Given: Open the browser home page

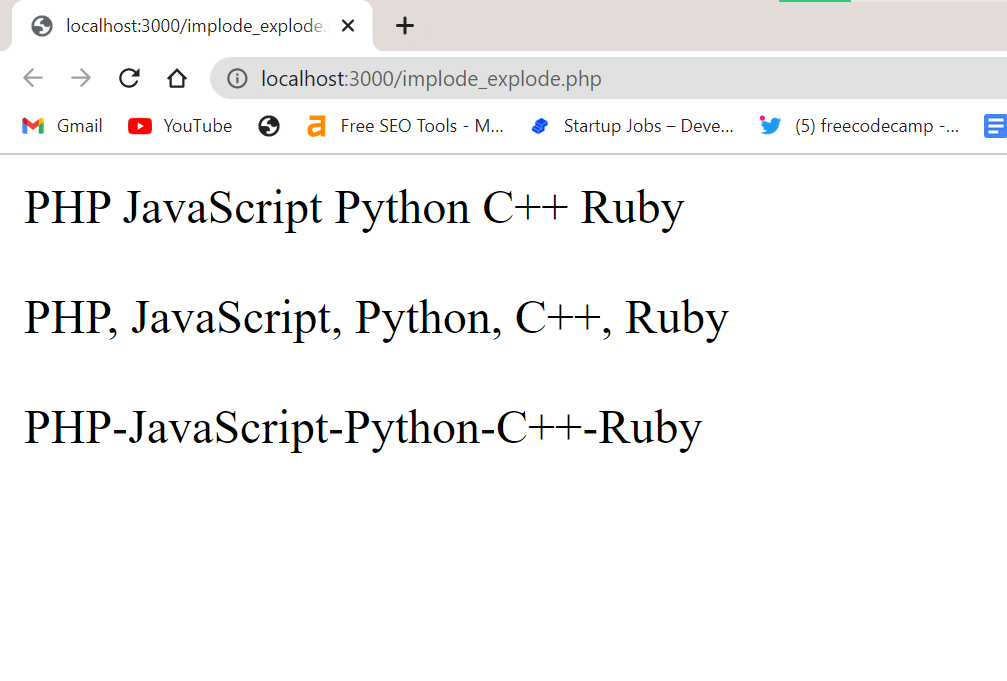Looking at the screenshot, I should coord(177,78).
